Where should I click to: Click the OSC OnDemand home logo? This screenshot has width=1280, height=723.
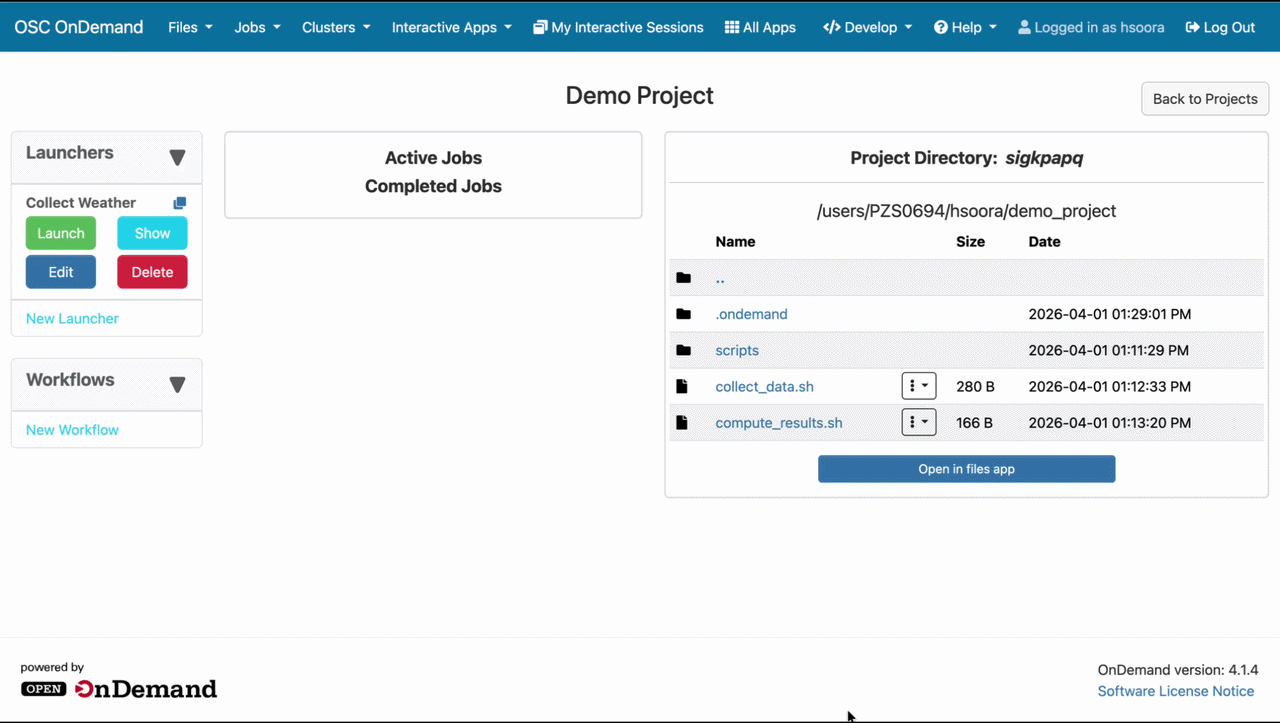[x=79, y=27]
